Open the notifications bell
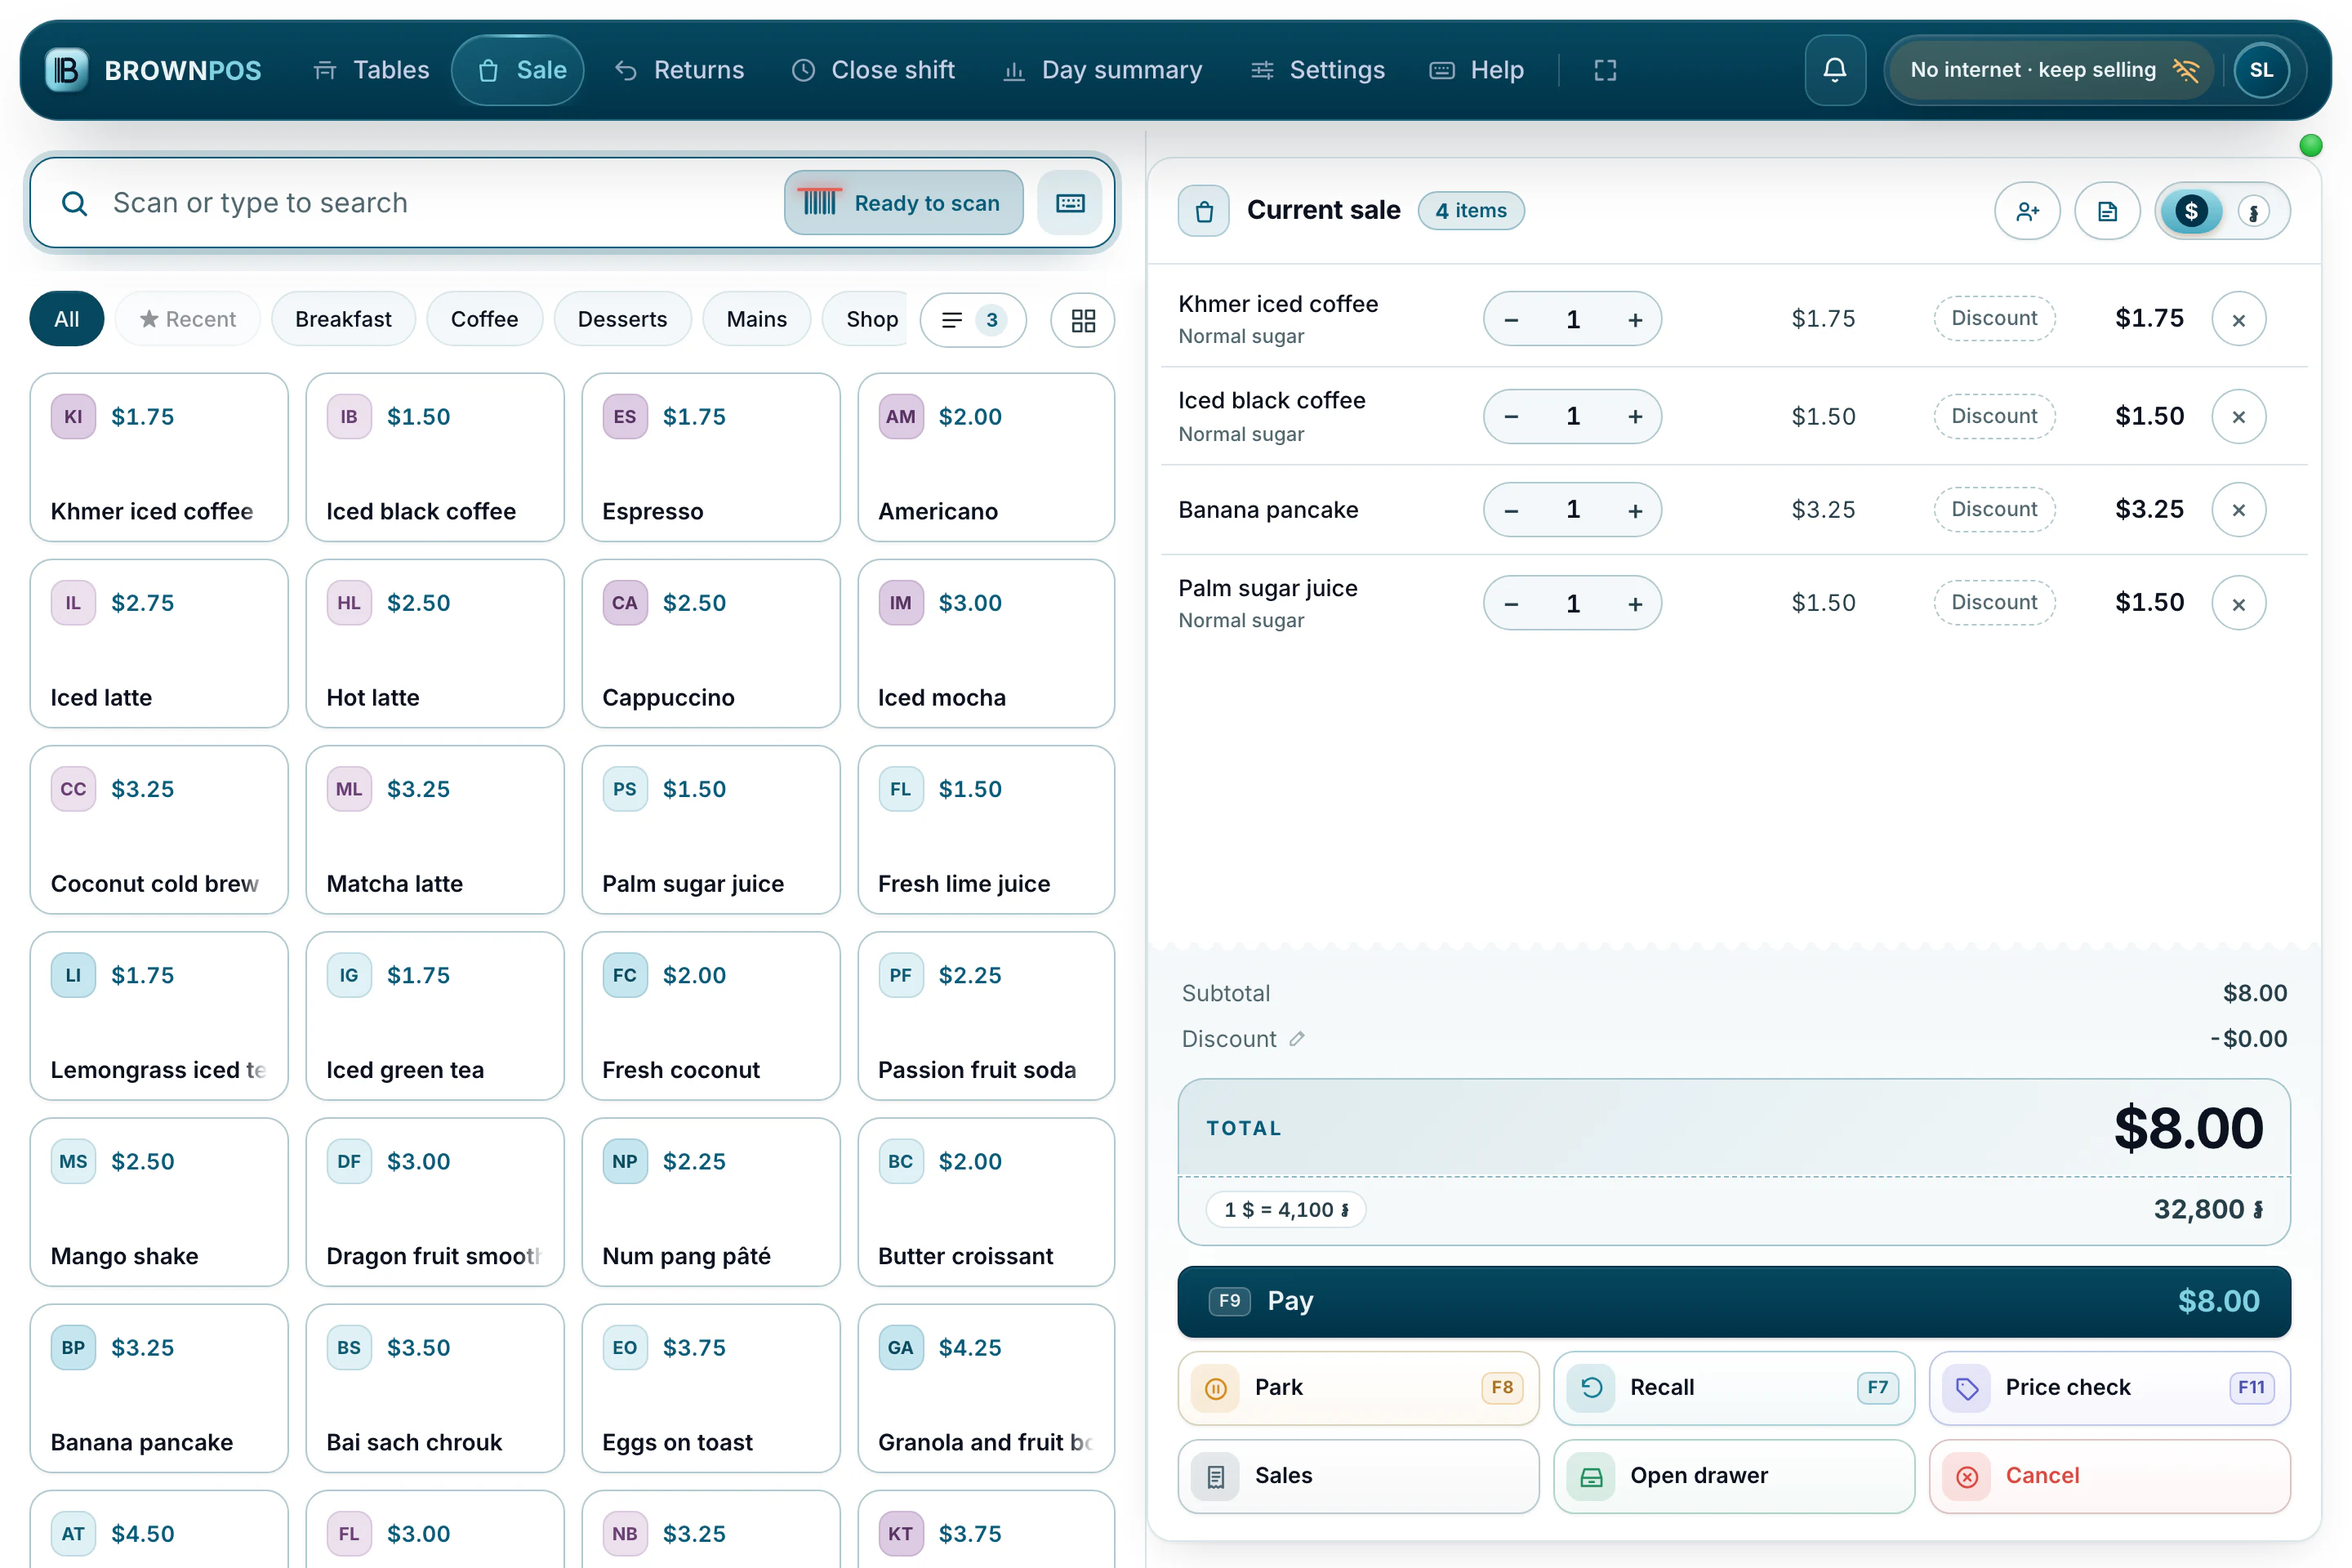 click(x=1834, y=70)
